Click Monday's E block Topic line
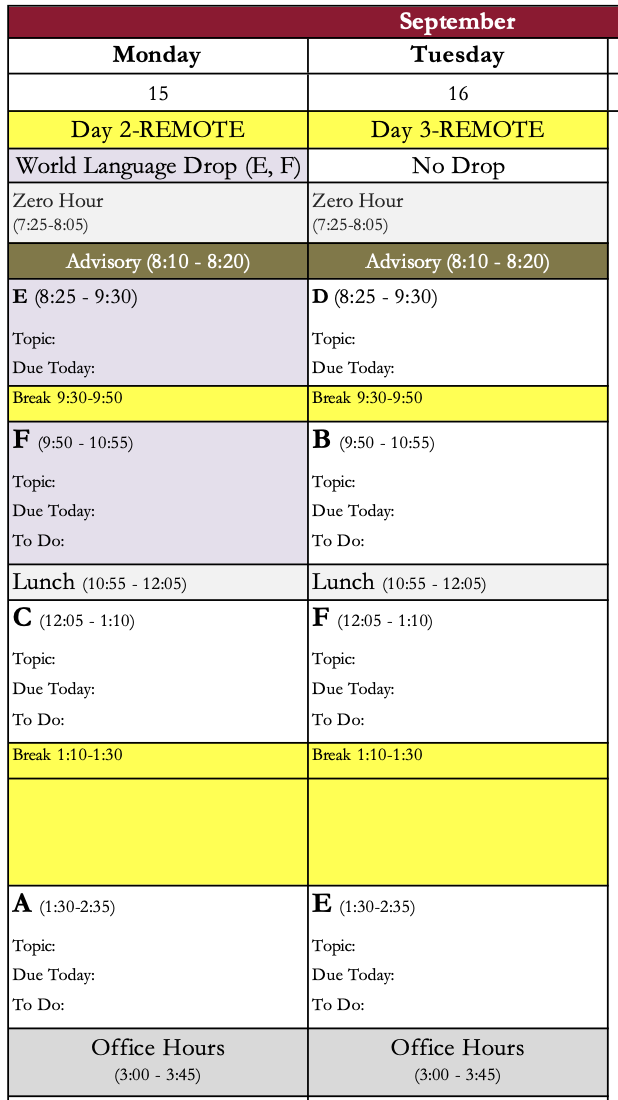 click(x=35, y=339)
